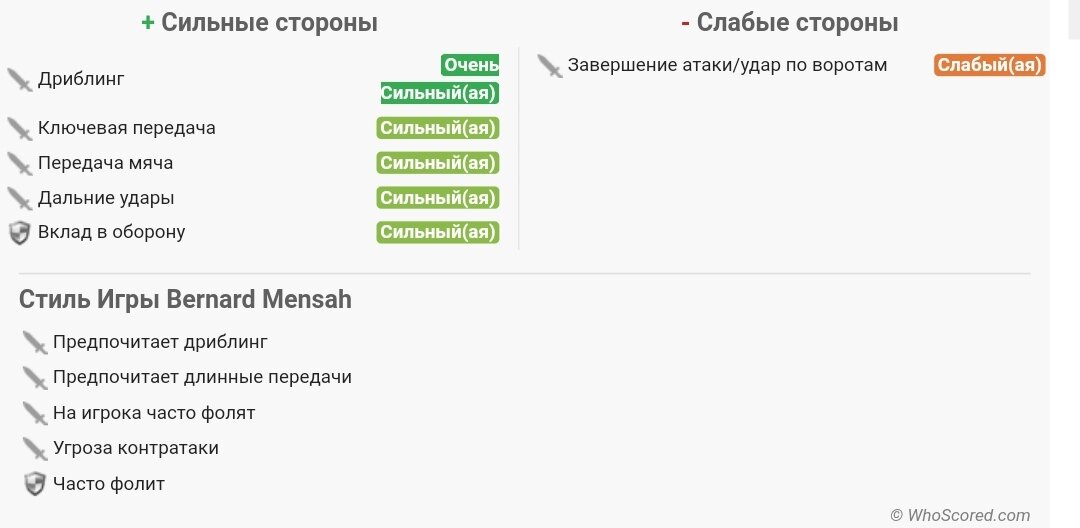Click the sword icon next to Предпочитает дриблинг
This screenshot has height=528, width=1080.
pos(34,343)
